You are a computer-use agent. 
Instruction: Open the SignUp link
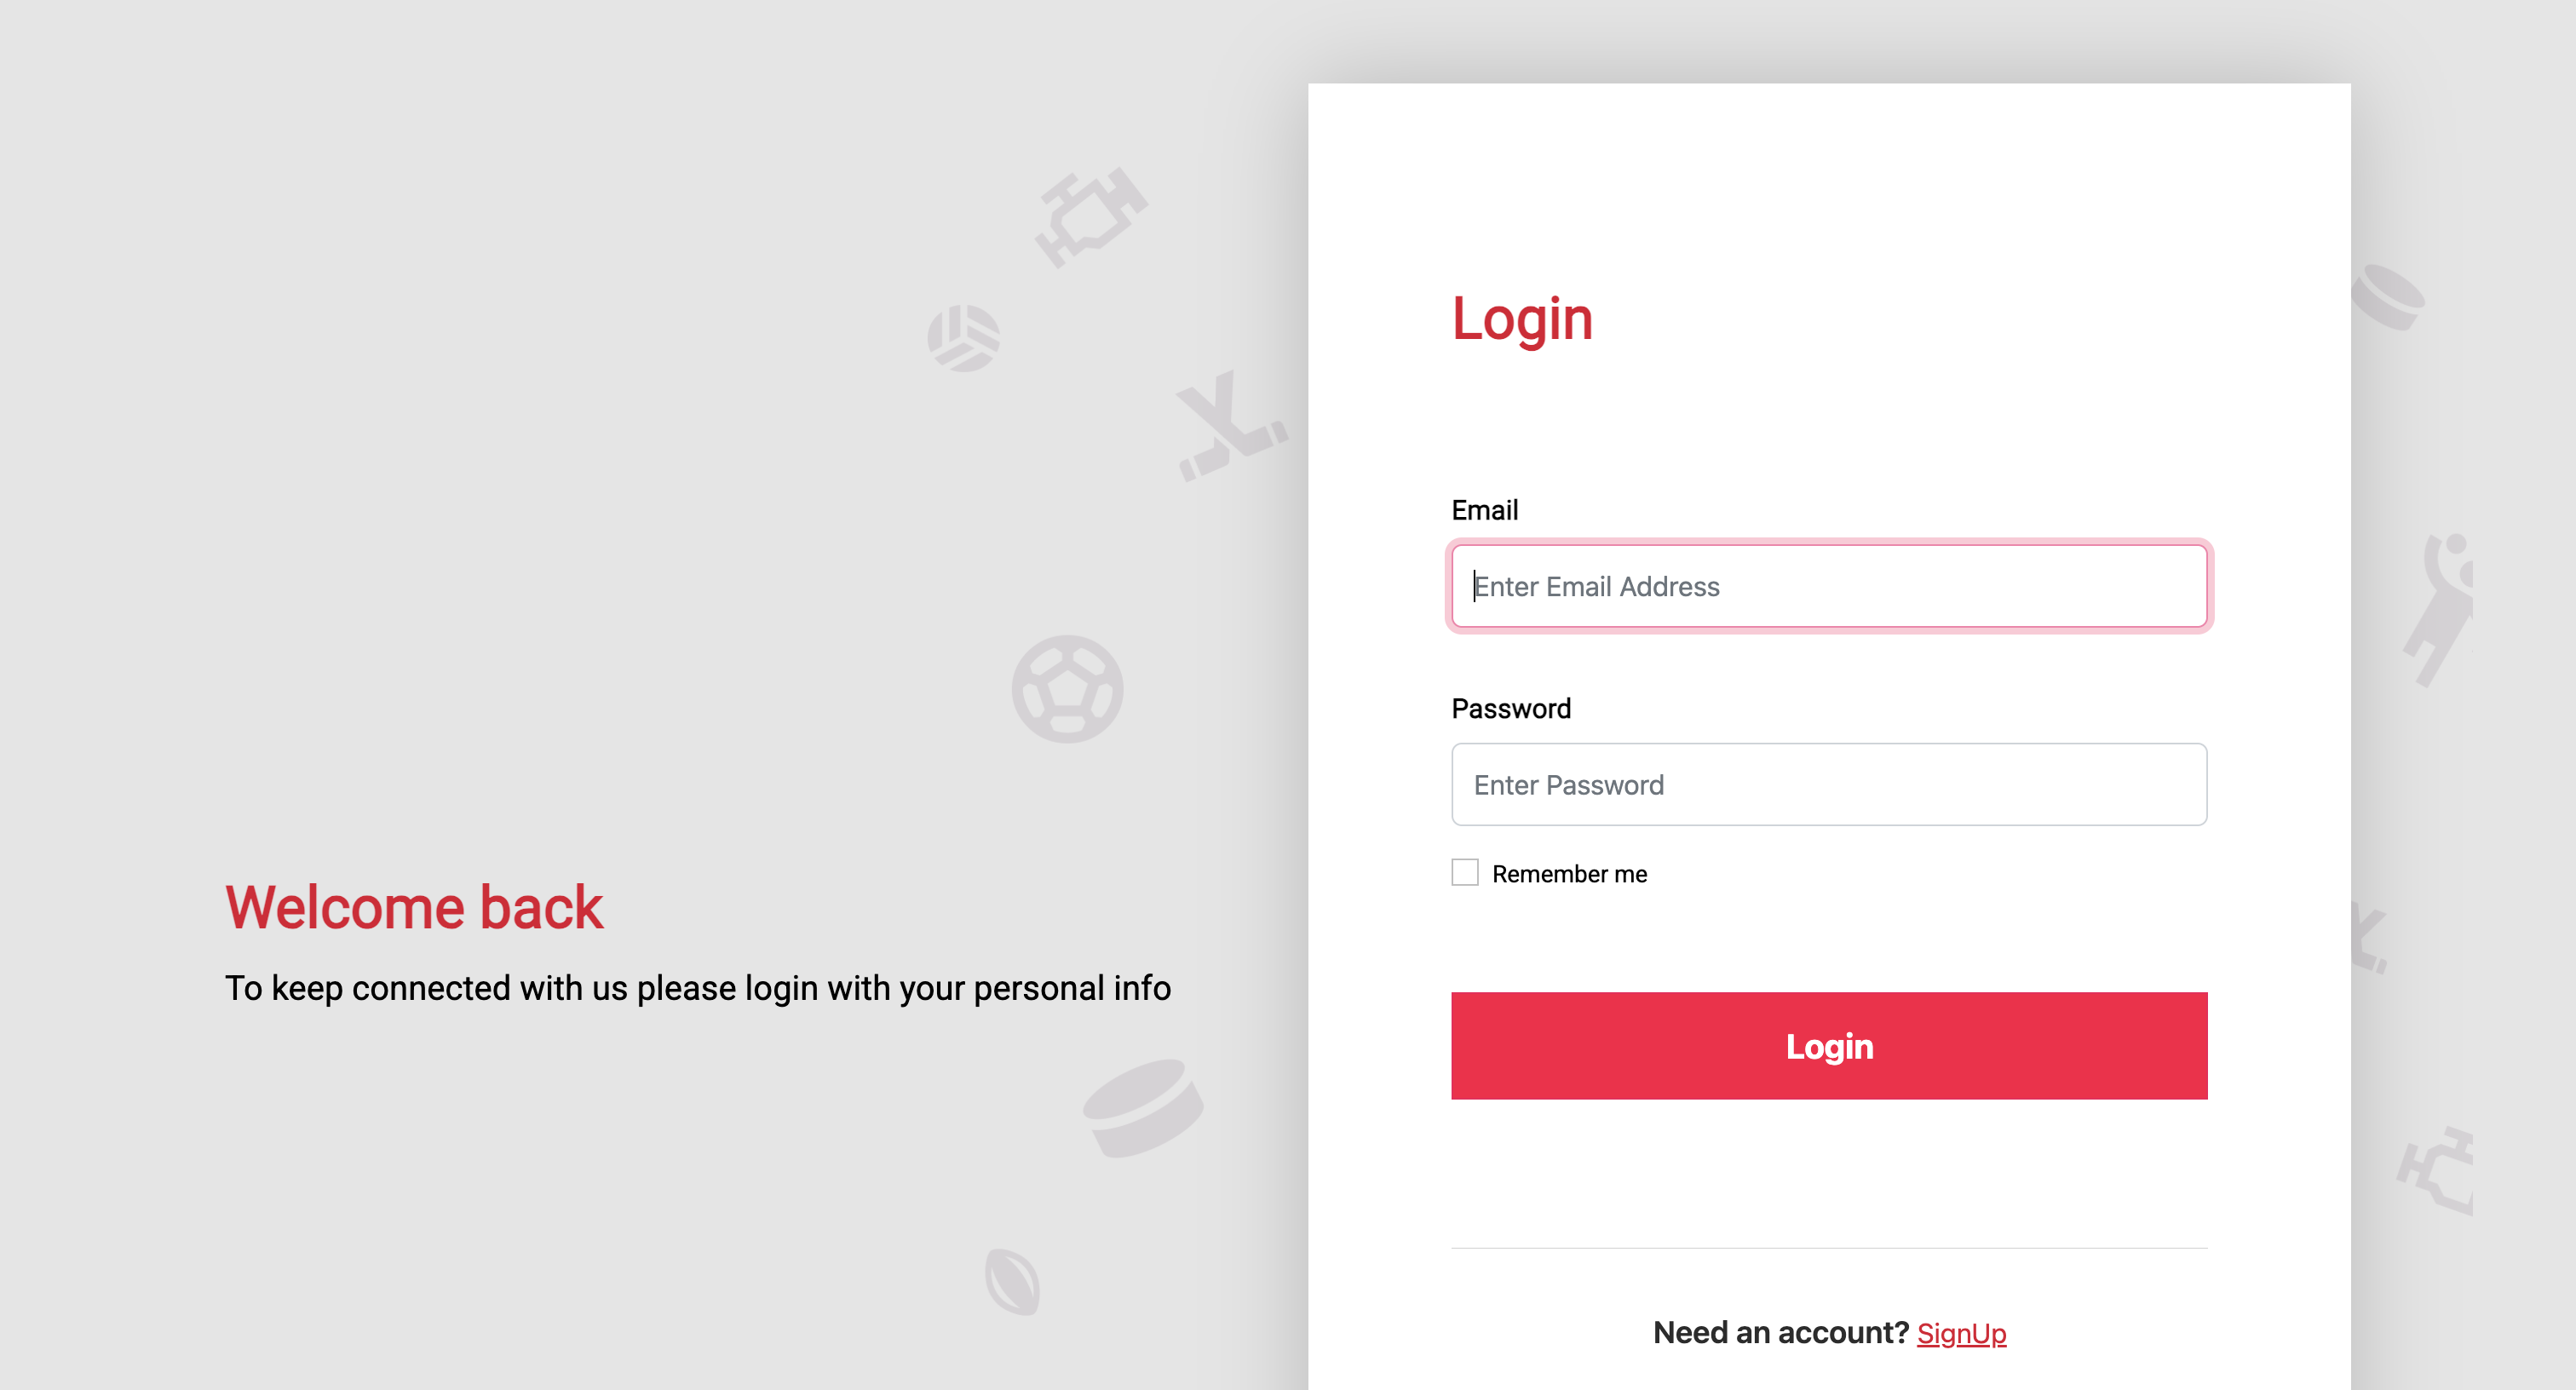coord(1961,1333)
